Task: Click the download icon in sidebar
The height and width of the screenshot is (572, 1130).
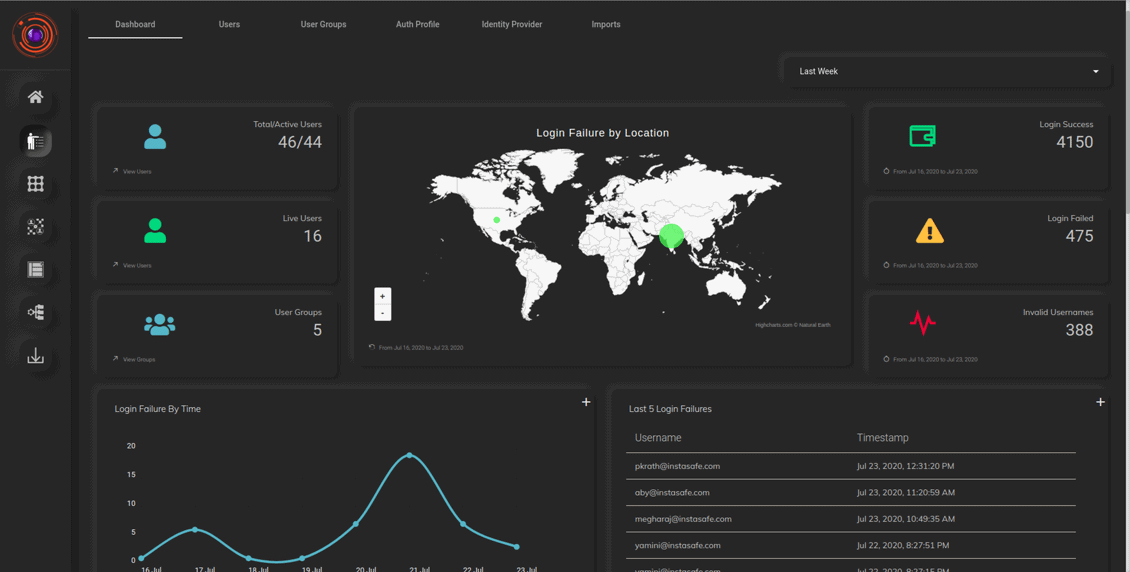Action: click(x=35, y=356)
